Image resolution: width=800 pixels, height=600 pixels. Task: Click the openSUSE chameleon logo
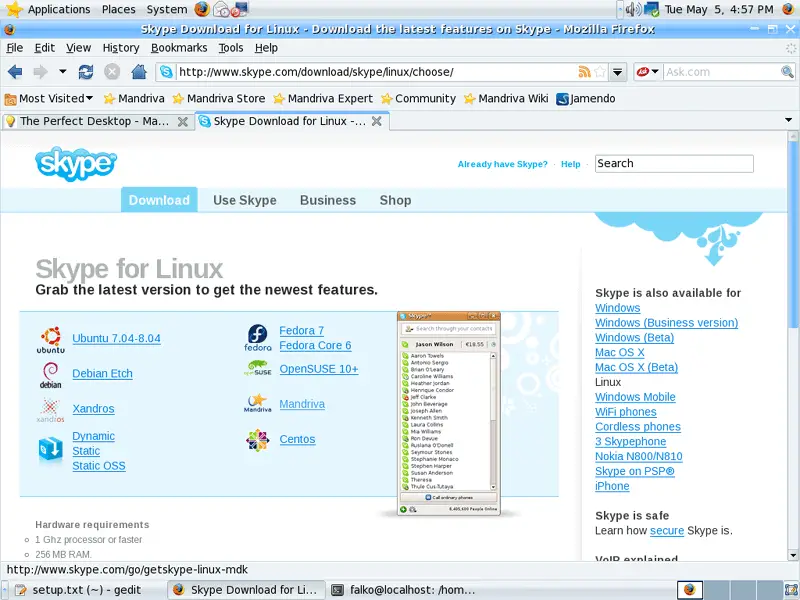pyautogui.click(x=258, y=368)
